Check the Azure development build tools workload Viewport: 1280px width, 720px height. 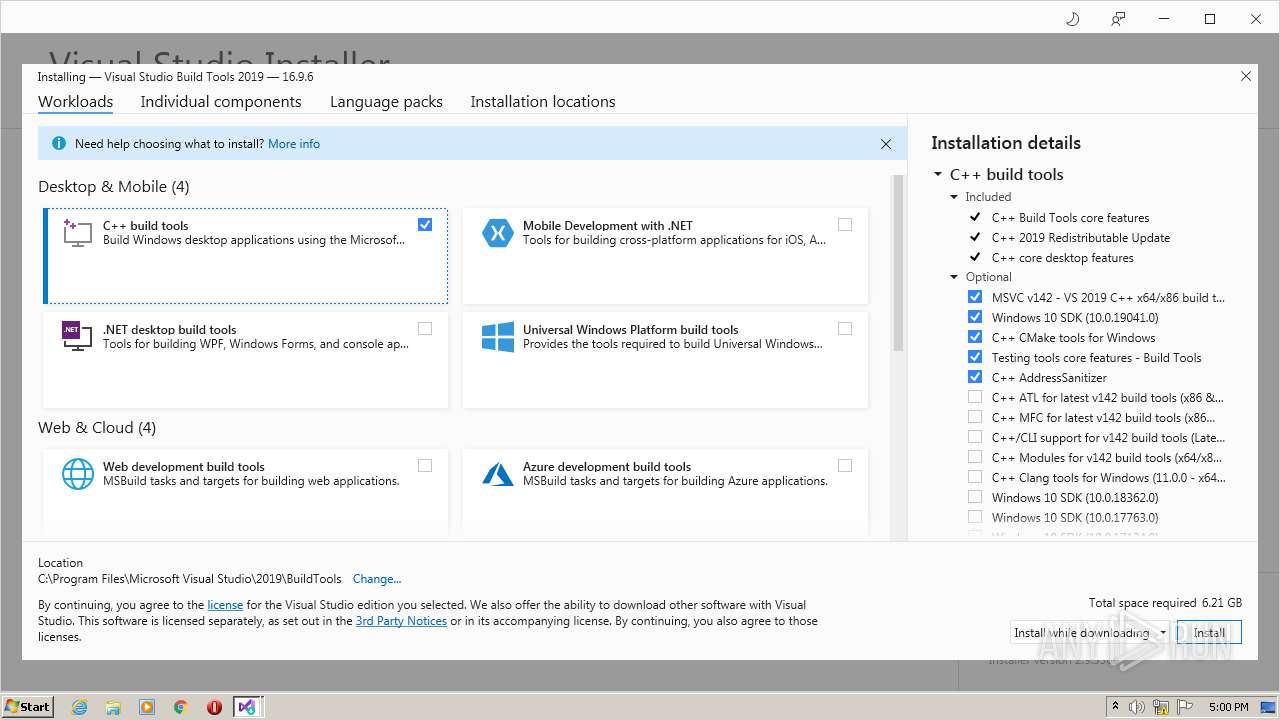point(845,466)
